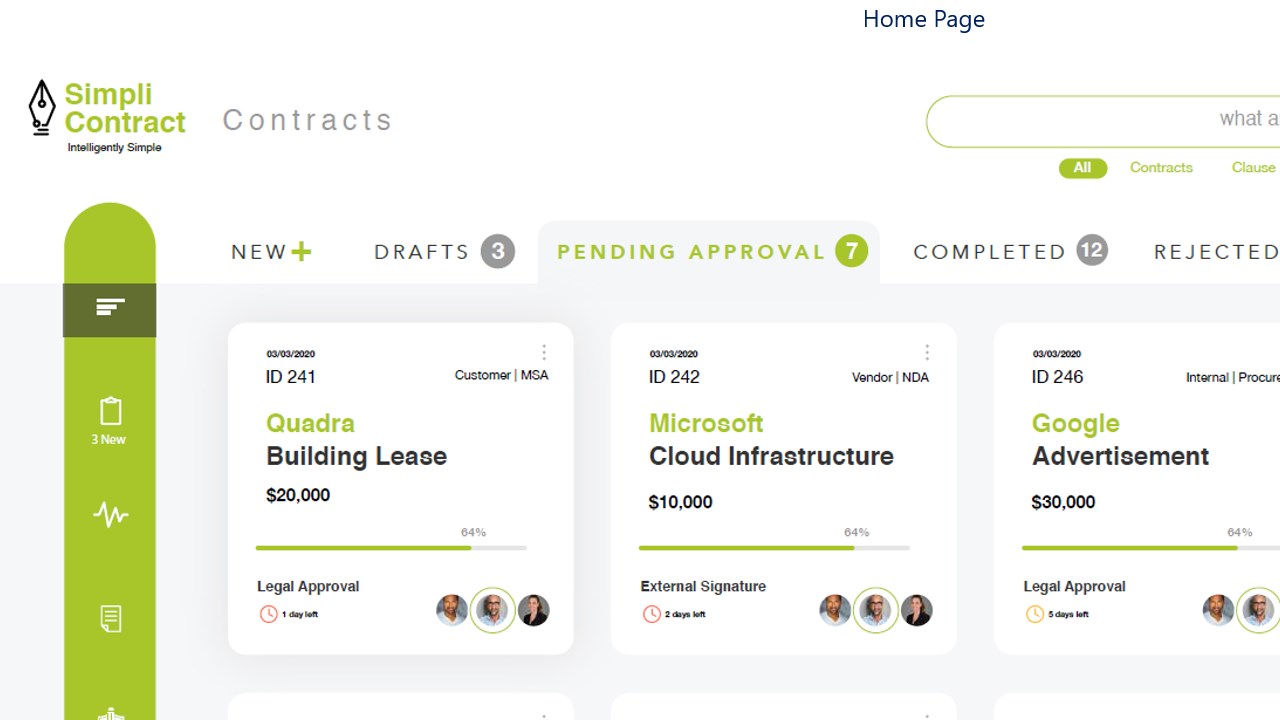The height and width of the screenshot is (720, 1280).
Task: Select the woman avatar on Microsoft card
Action: tap(916, 610)
